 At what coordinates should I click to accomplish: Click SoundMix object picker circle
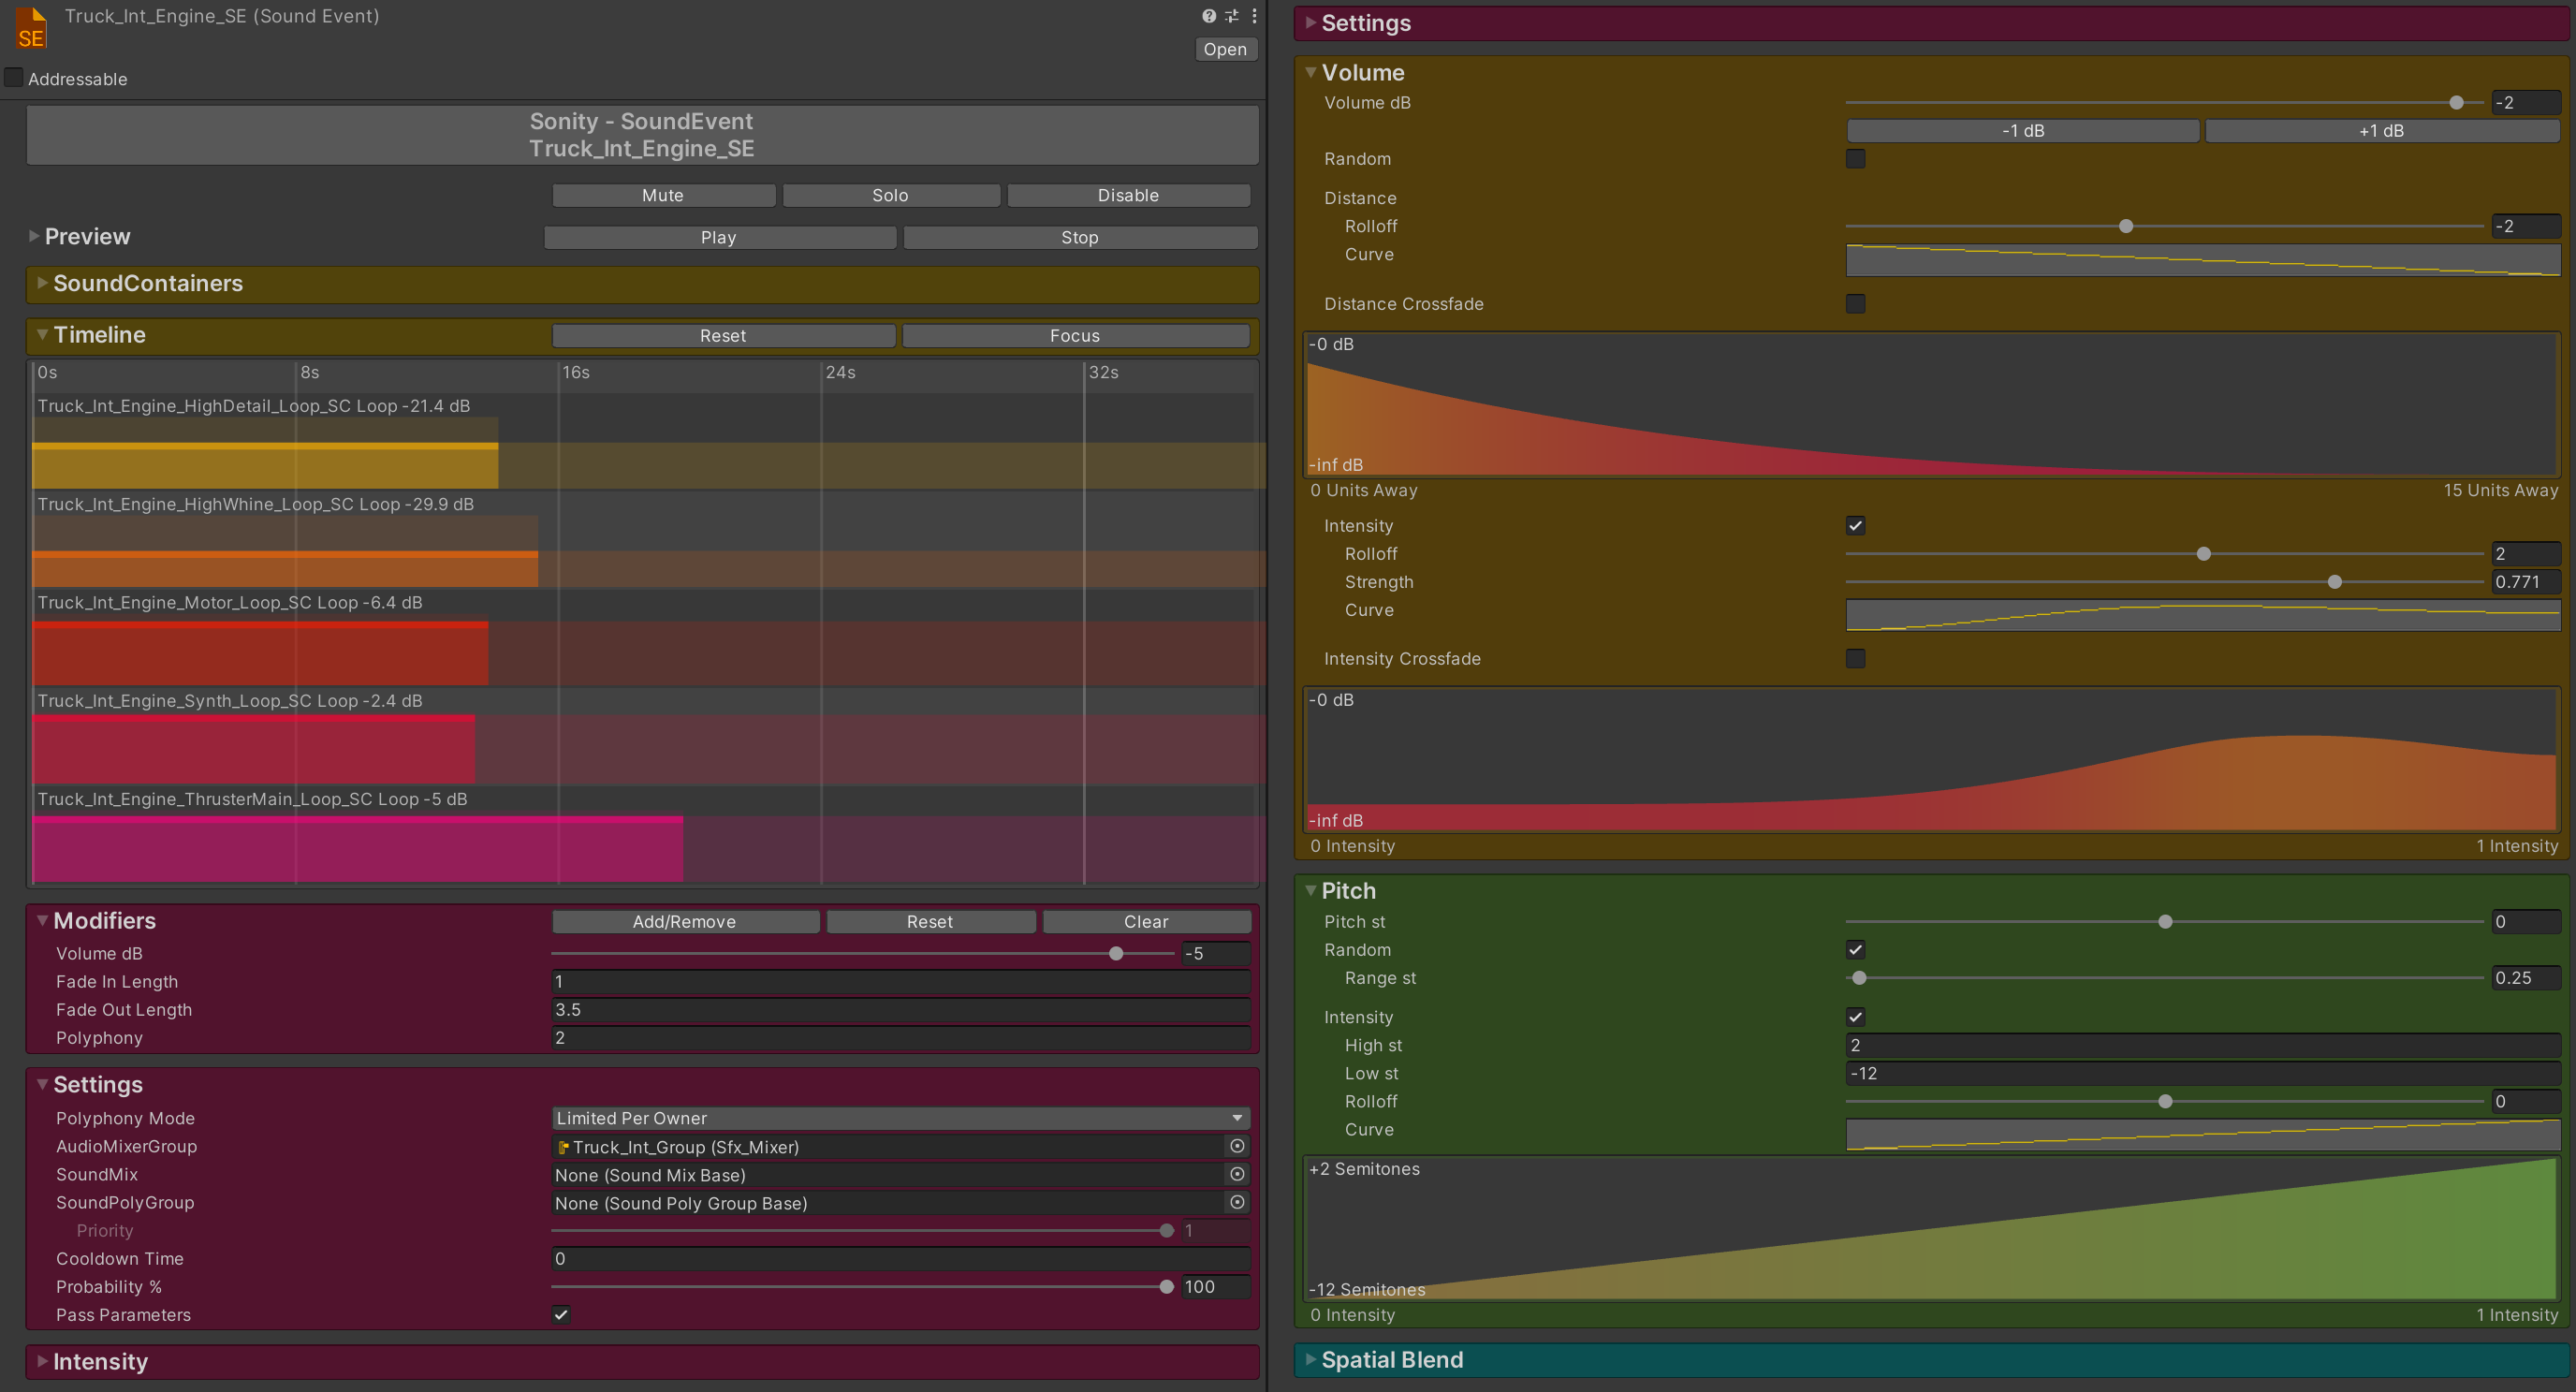pyautogui.click(x=1237, y=1174)
